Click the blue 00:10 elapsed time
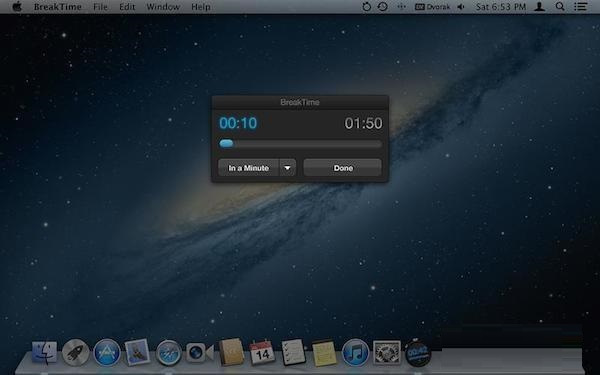This screenshot has width=600, height=375. point(238,123)
